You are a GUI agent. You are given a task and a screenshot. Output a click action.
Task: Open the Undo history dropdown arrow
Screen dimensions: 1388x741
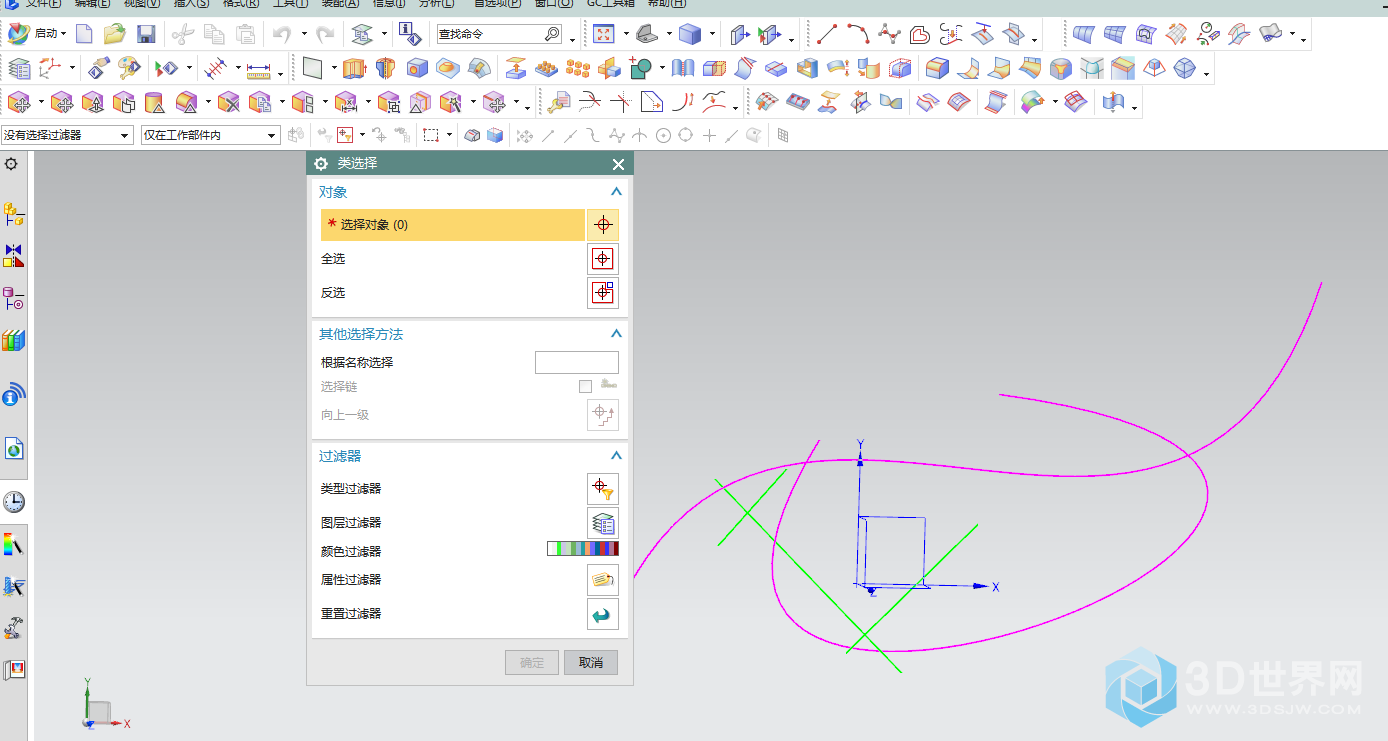[303, 34]
